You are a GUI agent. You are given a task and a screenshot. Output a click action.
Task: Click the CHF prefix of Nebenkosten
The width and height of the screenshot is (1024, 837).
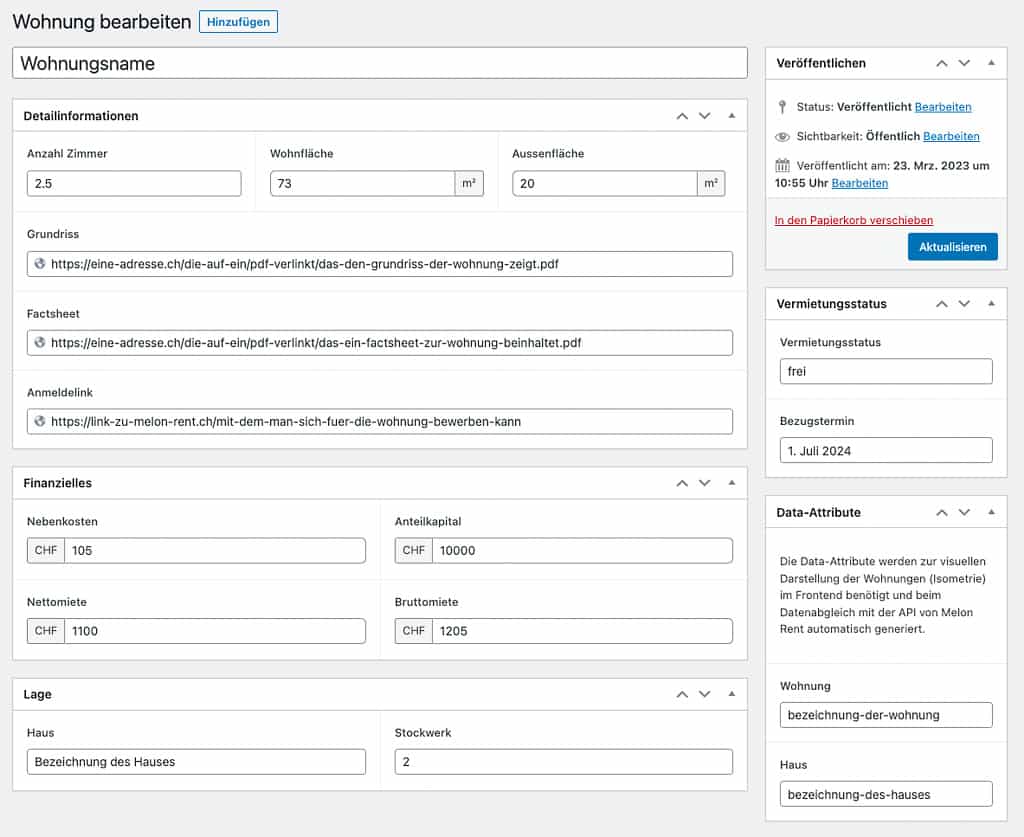pos(46,550)
